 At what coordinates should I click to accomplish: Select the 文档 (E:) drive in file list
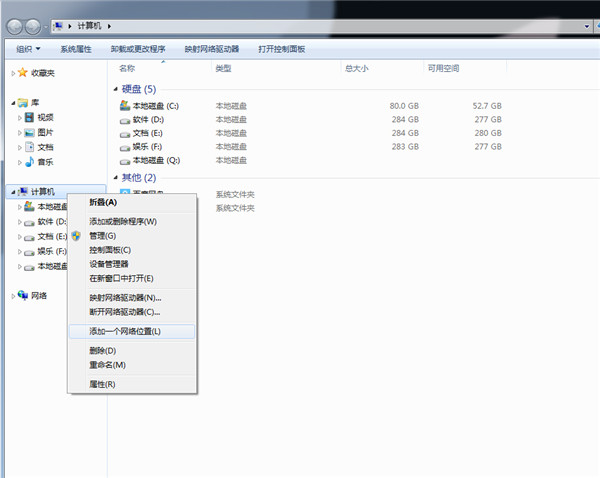pos(125,132)
